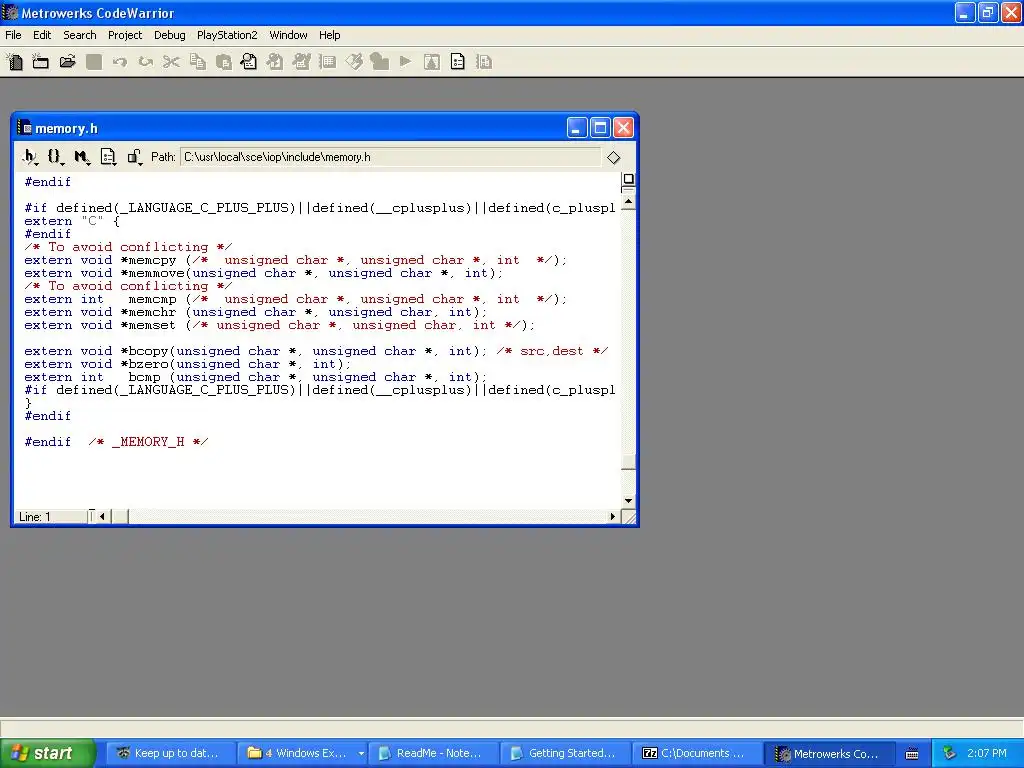Switch to 'Getting Started...' taskbar item
The image size is (1024, 768).
pos(566,754)
